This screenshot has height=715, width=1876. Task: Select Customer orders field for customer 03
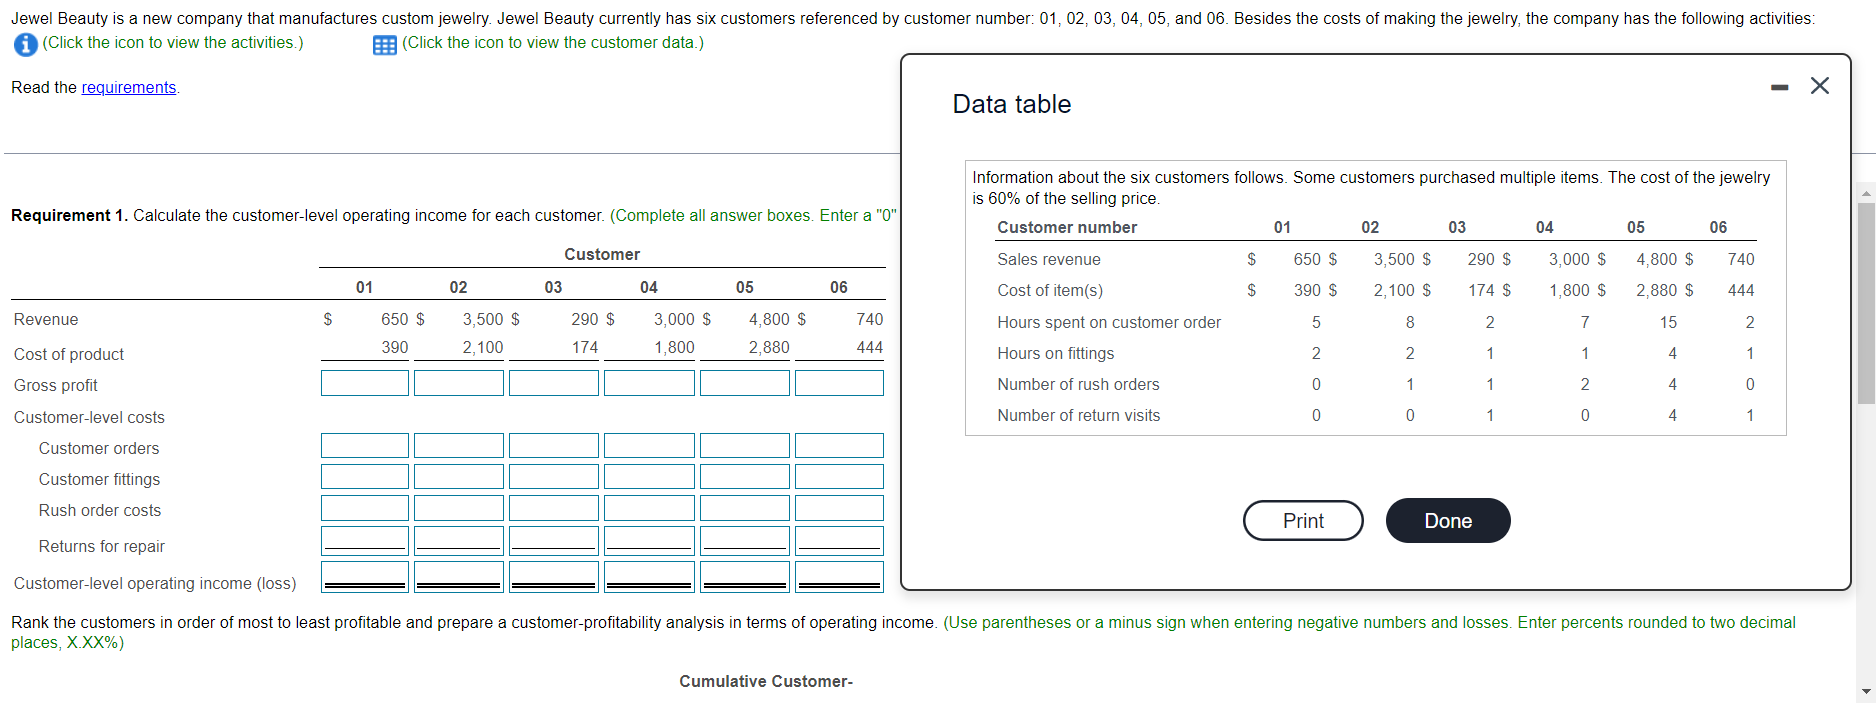(x=554, y=446)
